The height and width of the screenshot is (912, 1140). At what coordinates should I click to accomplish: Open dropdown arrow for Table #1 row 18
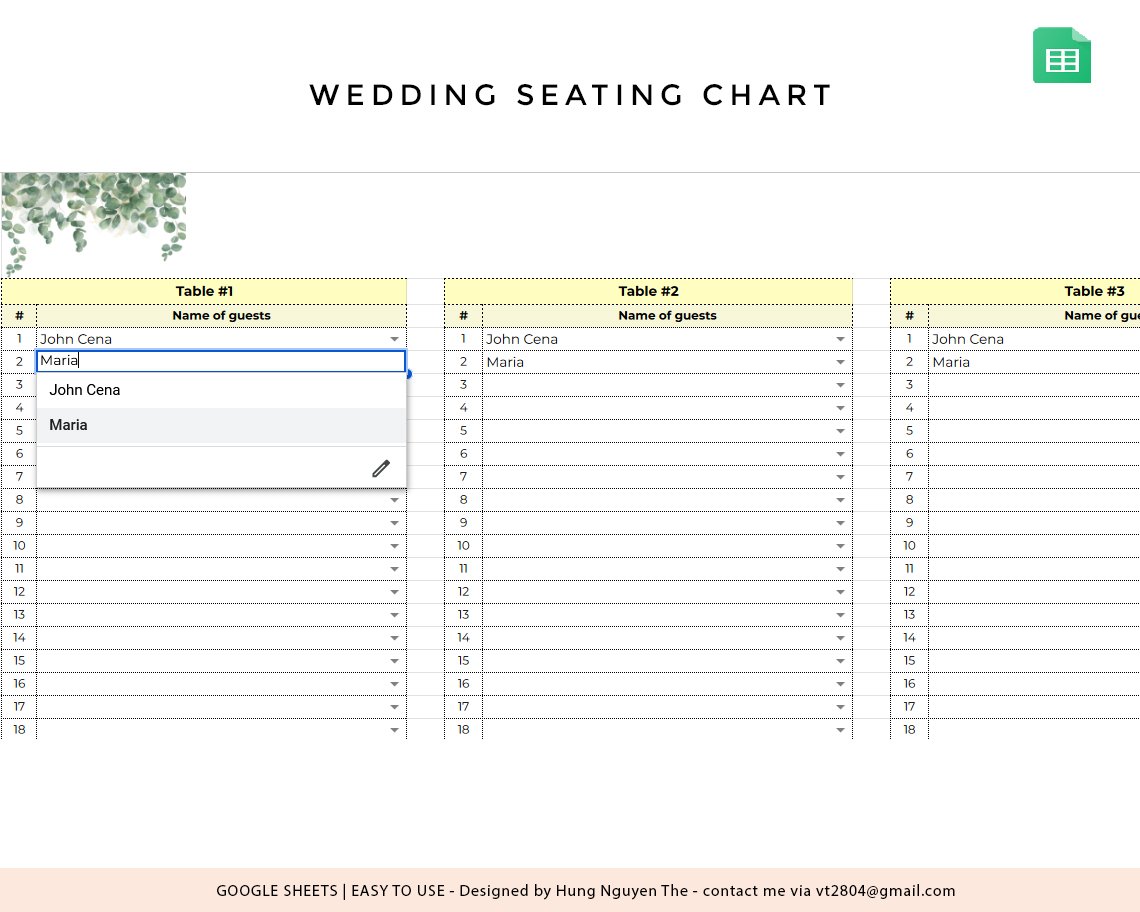click(394, 729)
